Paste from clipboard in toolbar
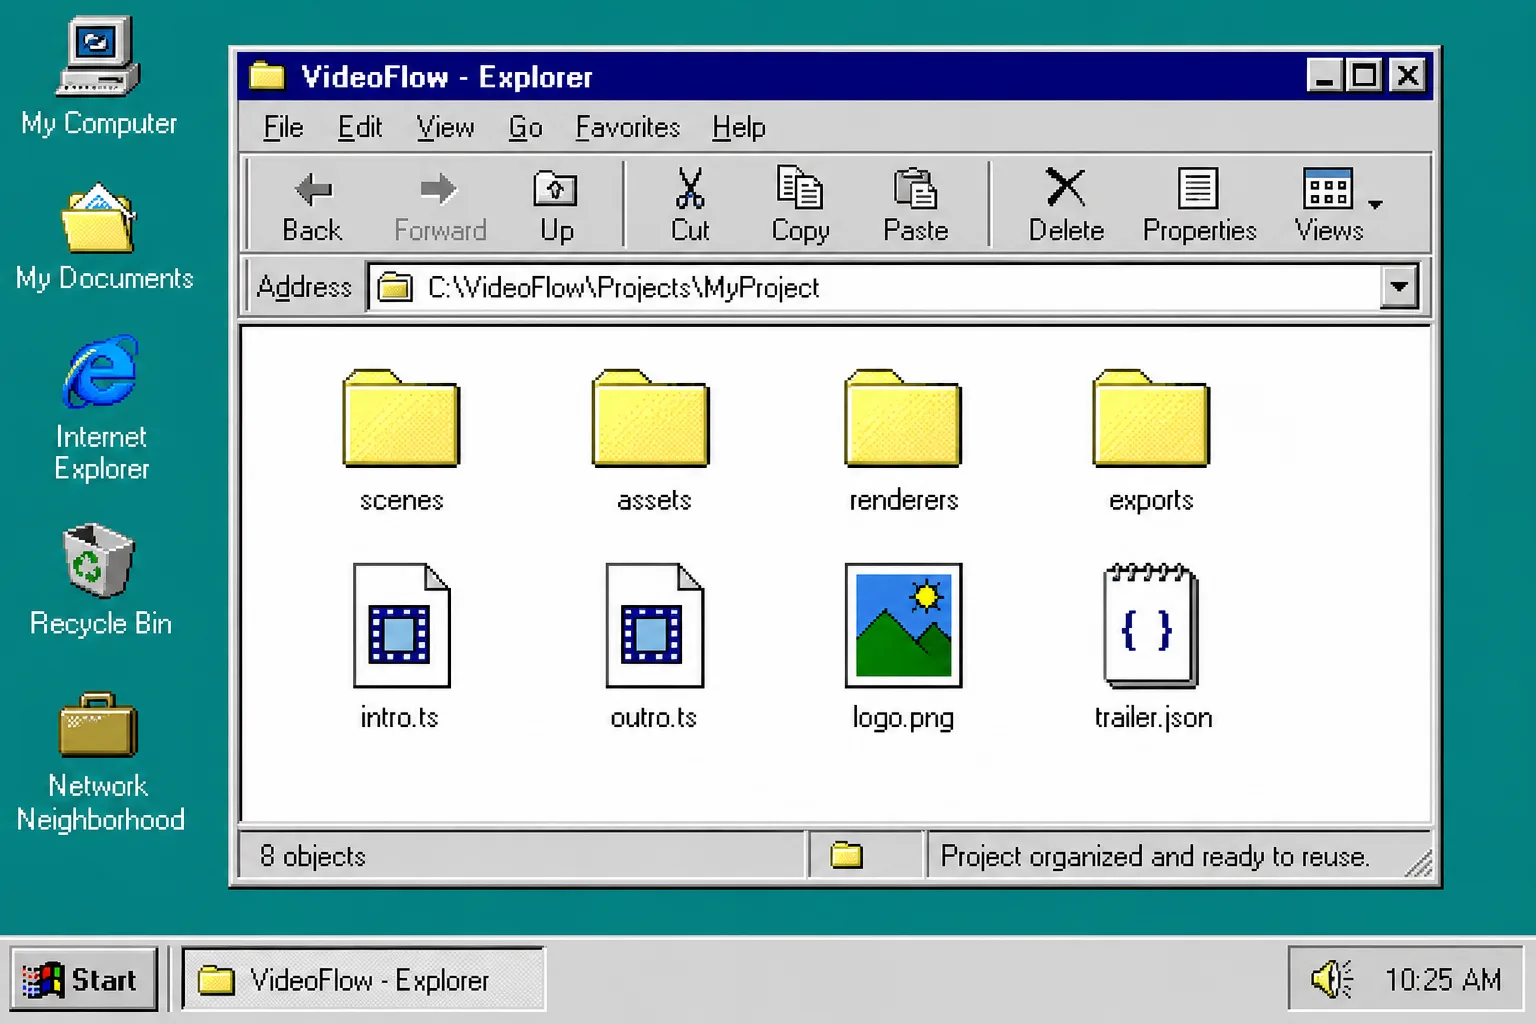Screen dimensions: 1536x1024 [915, 206]
